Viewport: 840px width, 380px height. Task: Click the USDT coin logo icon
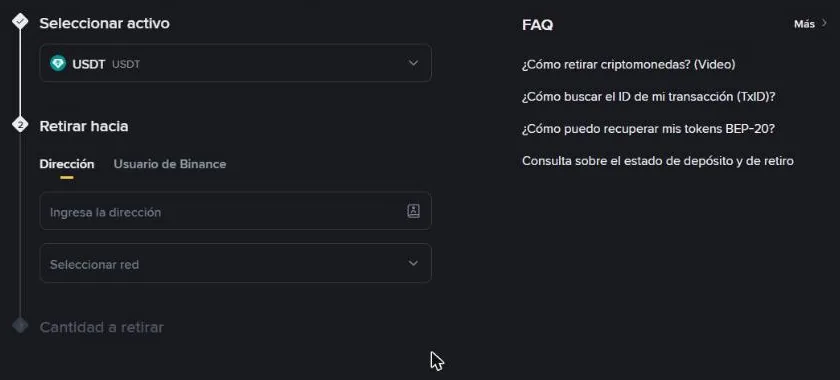[58, 63]
